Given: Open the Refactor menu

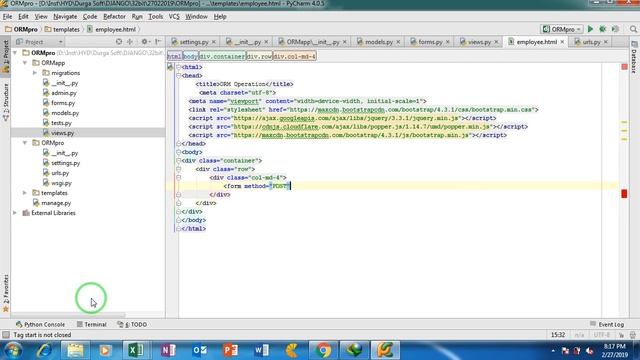Looking at the screenshot, I should (x=114, y=16).
